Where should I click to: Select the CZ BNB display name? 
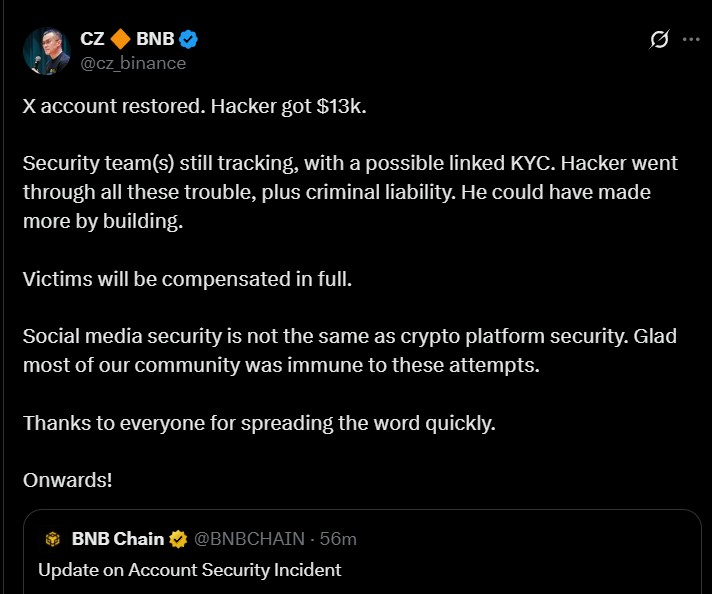point(92,40)
